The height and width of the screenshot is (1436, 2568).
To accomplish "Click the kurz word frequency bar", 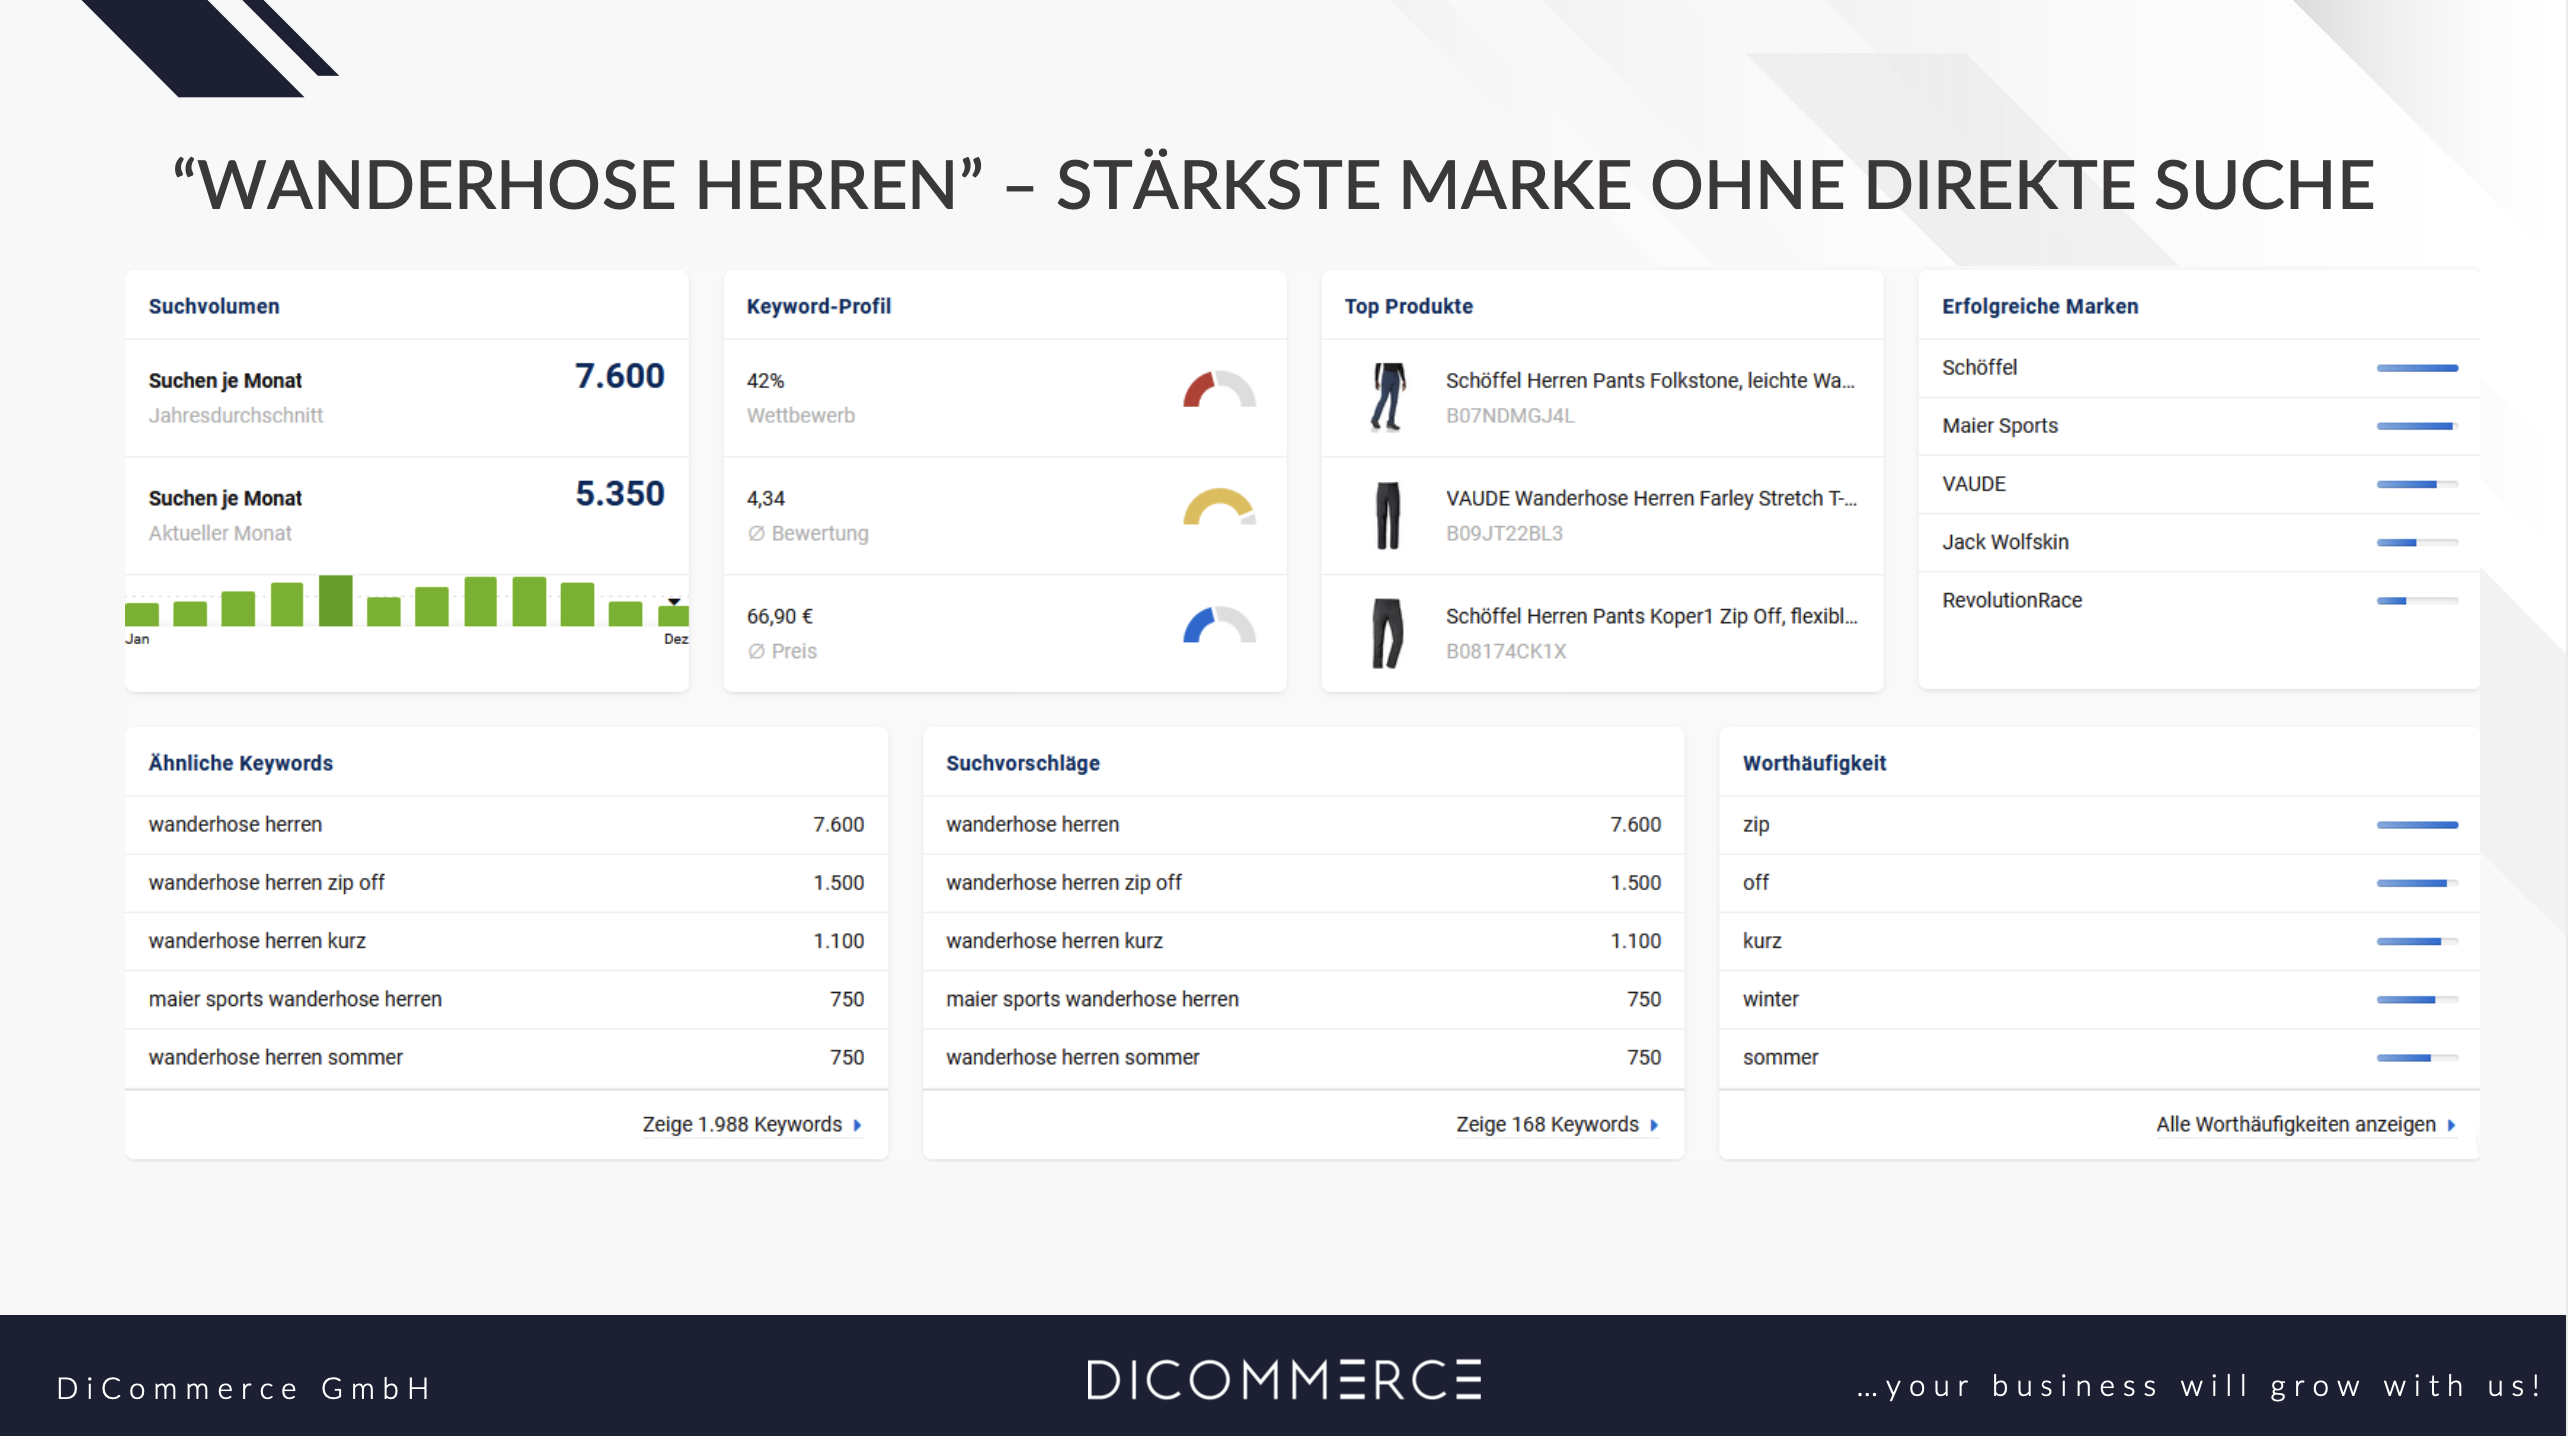I will pos(2417,941).
